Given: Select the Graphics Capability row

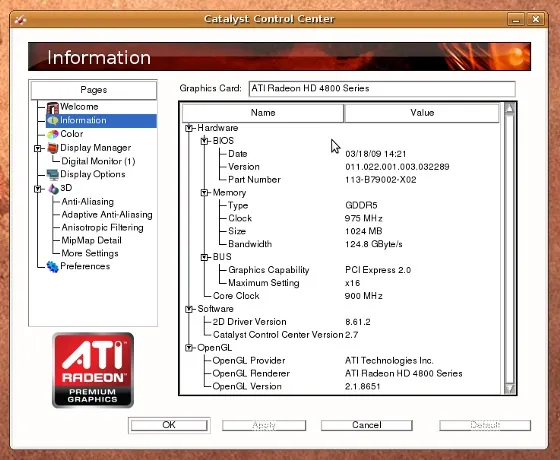Looking at the screenshot, I should click(x=341, y=270).
